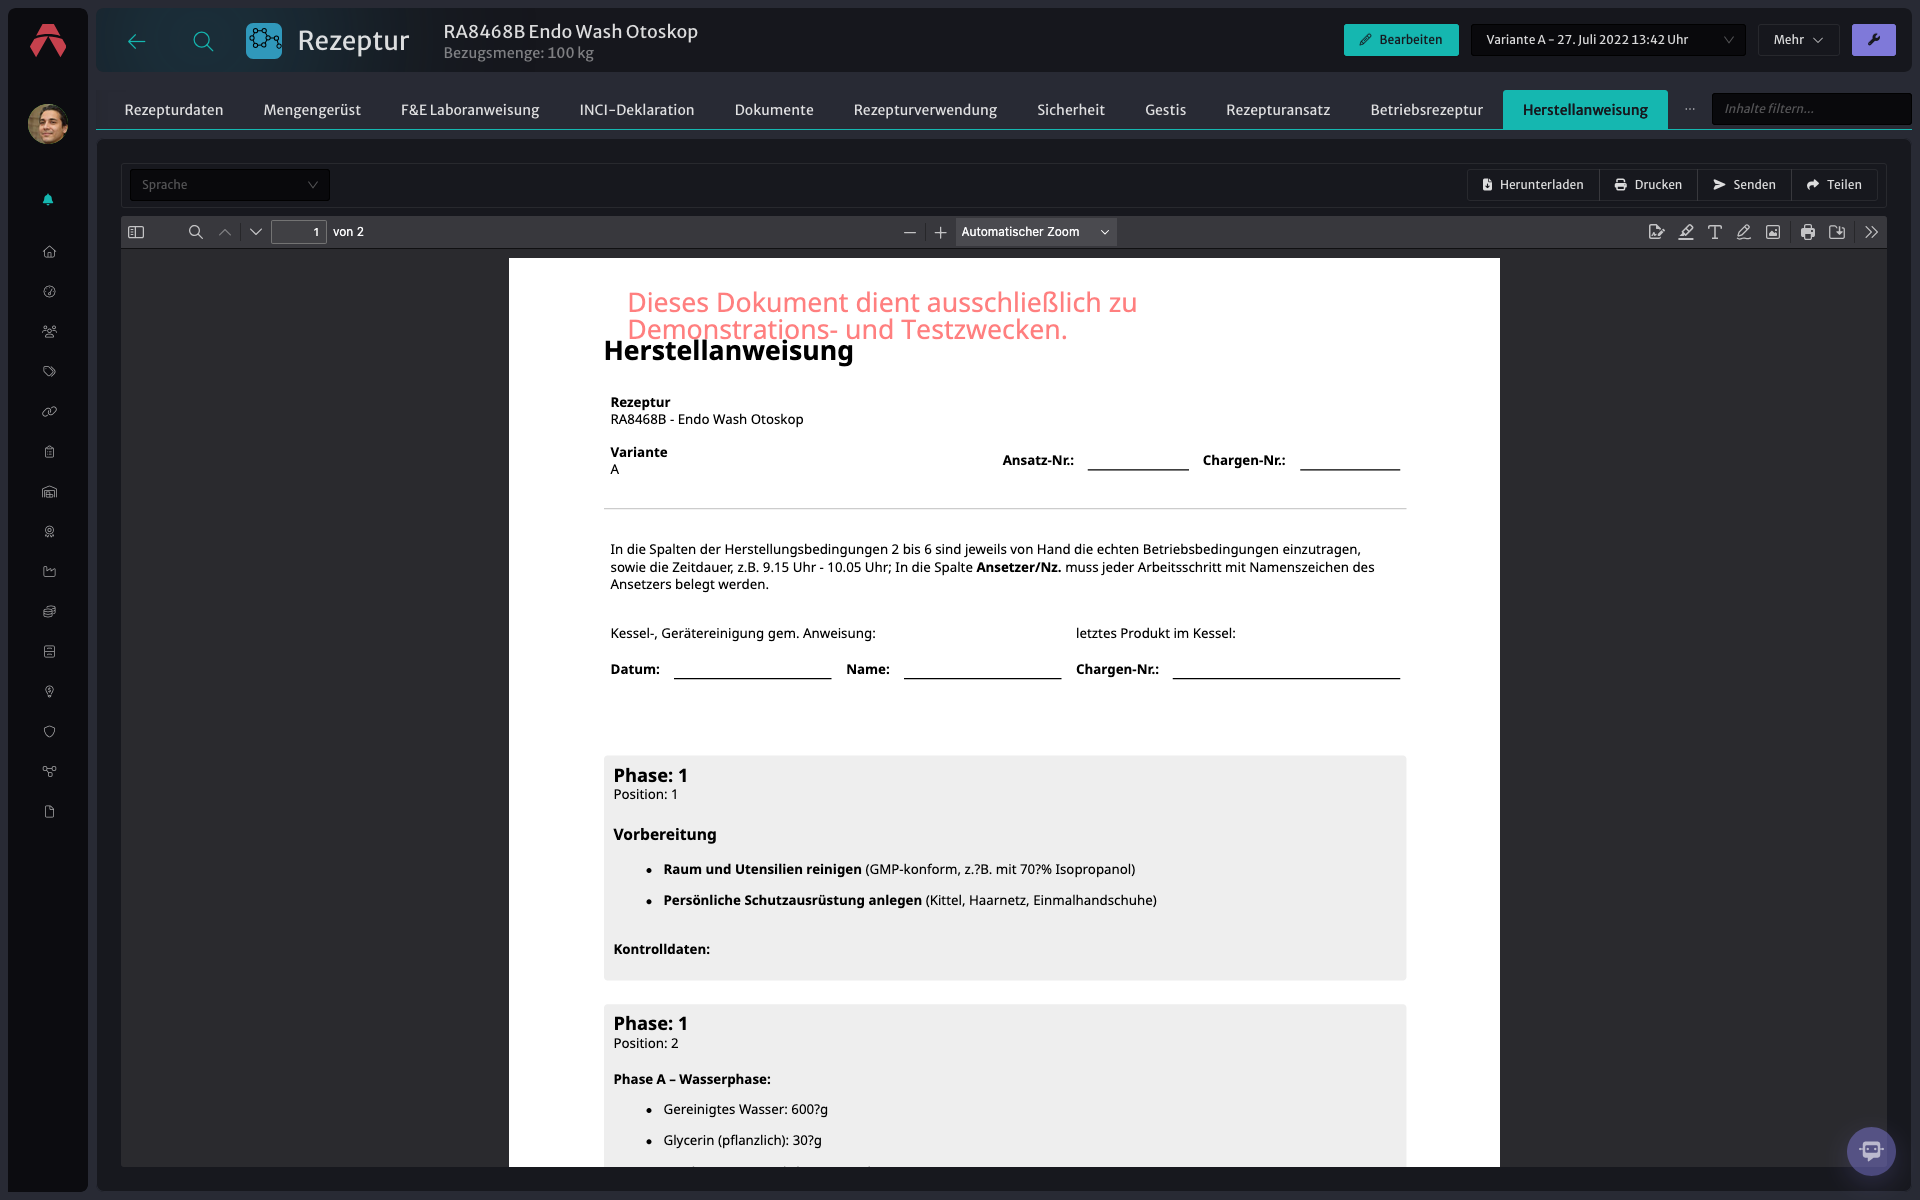The width and height of the screenshot is (1920, 1200).
Task: Expand PDF tools double-chevron menu
Action: (1872, 232)
